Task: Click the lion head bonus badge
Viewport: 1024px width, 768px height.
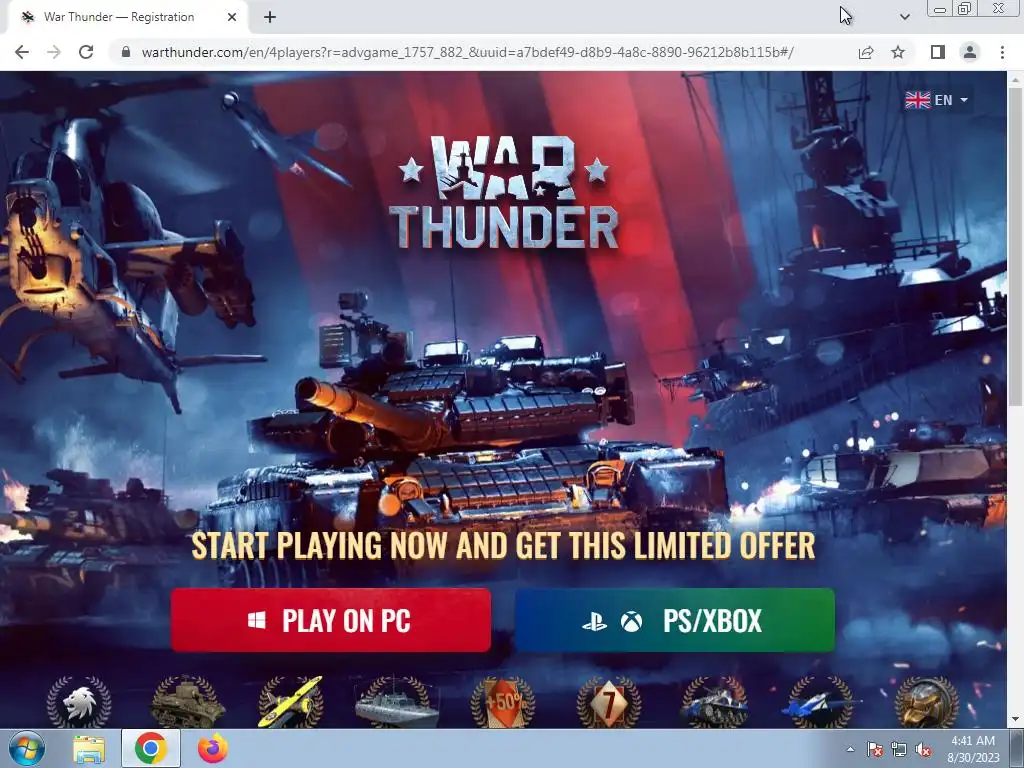Action: pyautogui.click(x=79, y=702)
